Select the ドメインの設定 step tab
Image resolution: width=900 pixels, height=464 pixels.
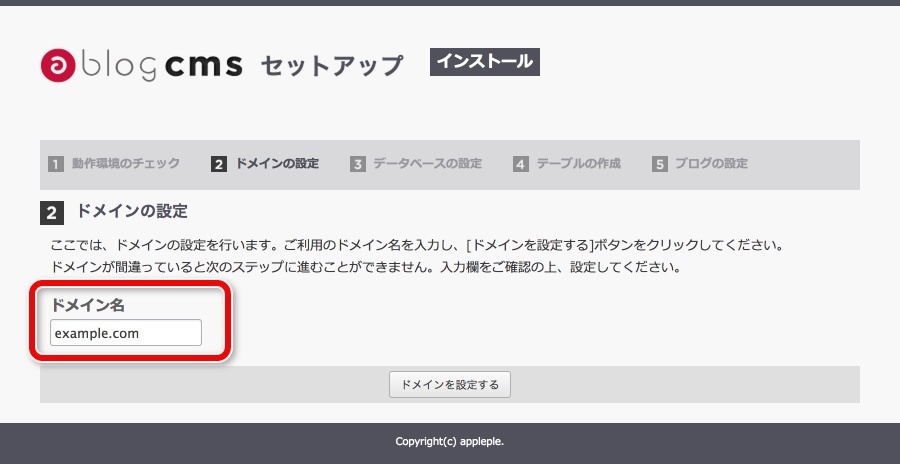[x=277, y=164]
